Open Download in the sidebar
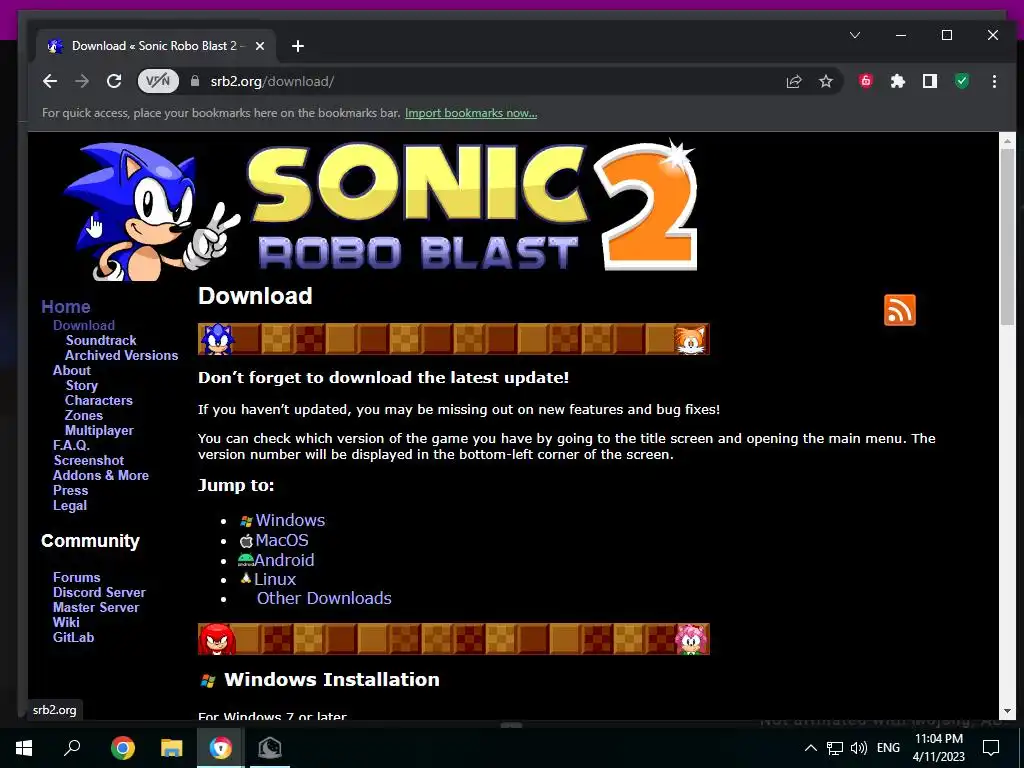Screen dimensions: 1024x768 coord(84,325)
